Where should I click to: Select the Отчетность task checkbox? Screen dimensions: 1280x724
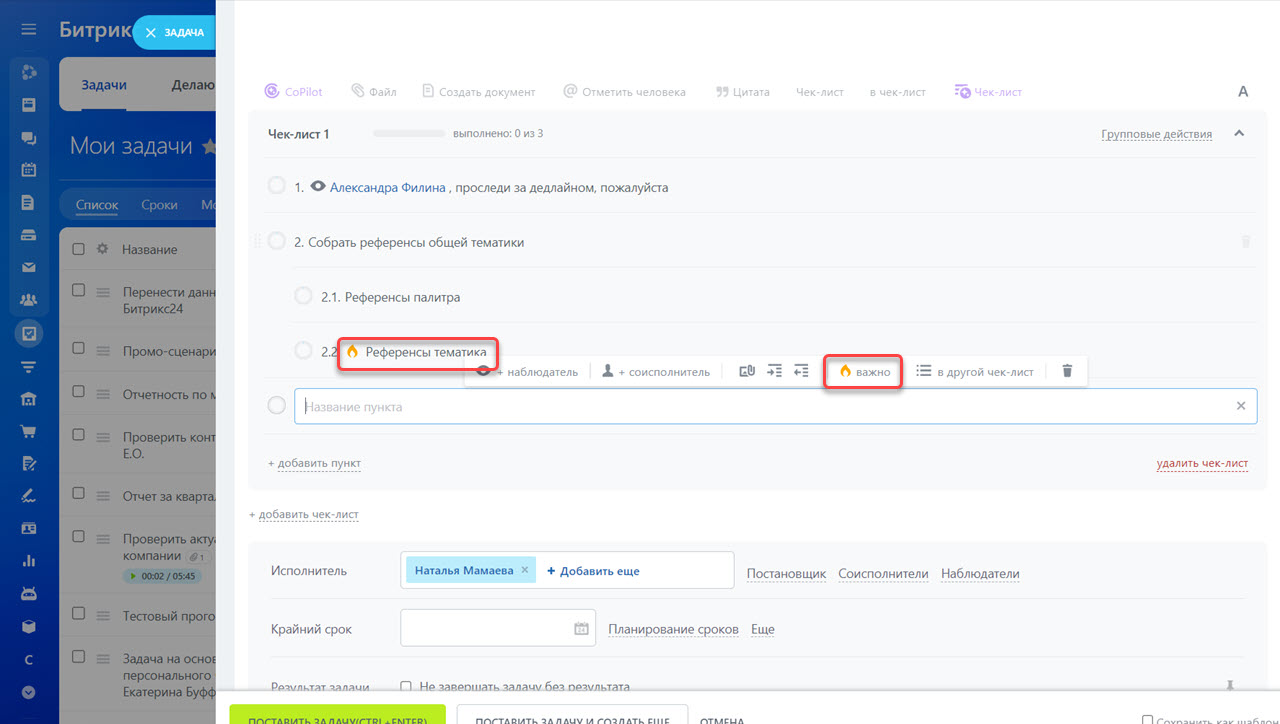pyautogui.click(x=79, y=392)
